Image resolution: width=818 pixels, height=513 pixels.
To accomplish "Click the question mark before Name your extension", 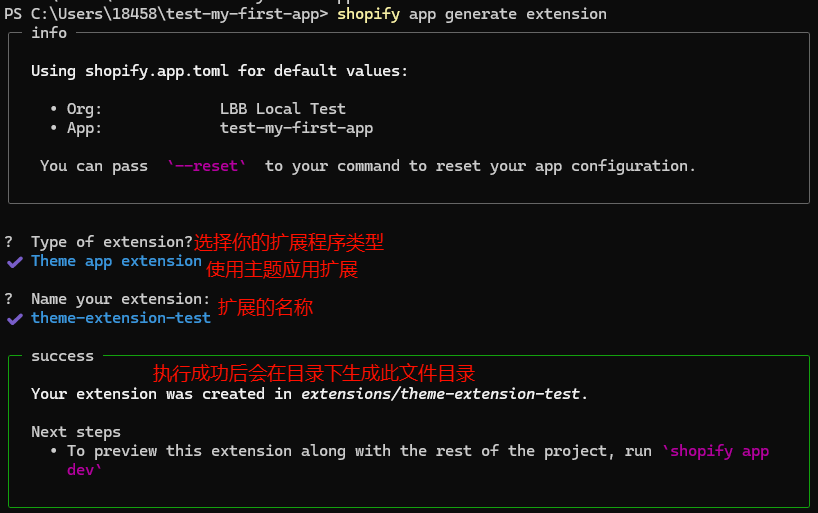I will [9, 299].
